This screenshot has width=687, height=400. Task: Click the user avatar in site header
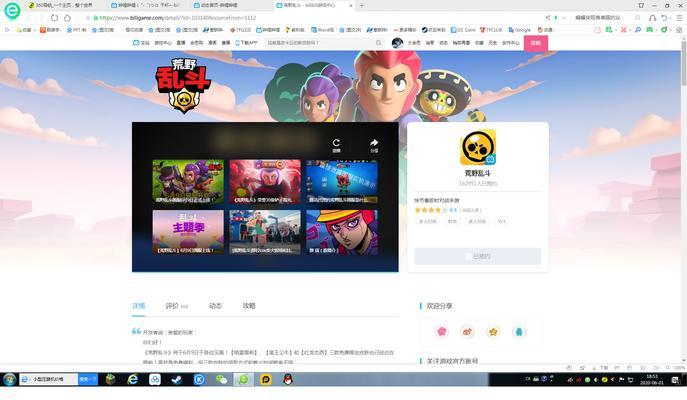(x=397, y=43)
